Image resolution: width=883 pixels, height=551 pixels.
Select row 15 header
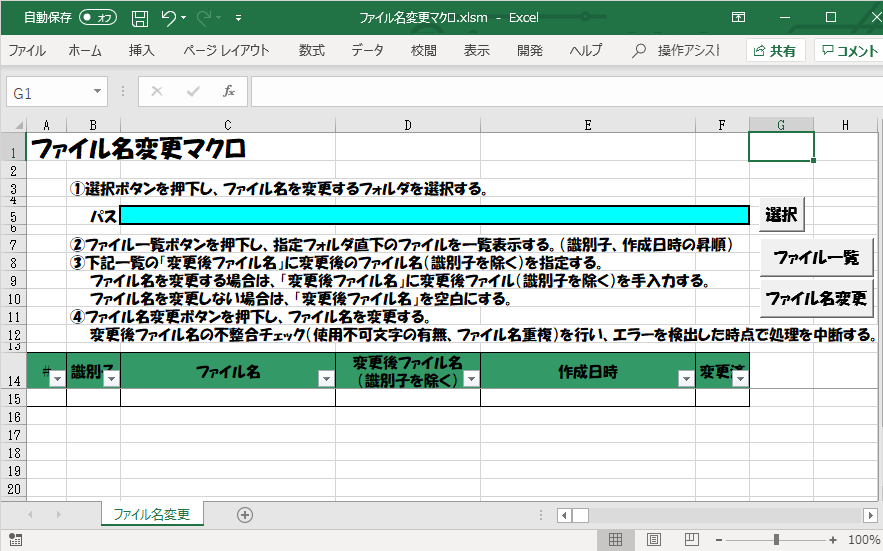coord(14,398)
